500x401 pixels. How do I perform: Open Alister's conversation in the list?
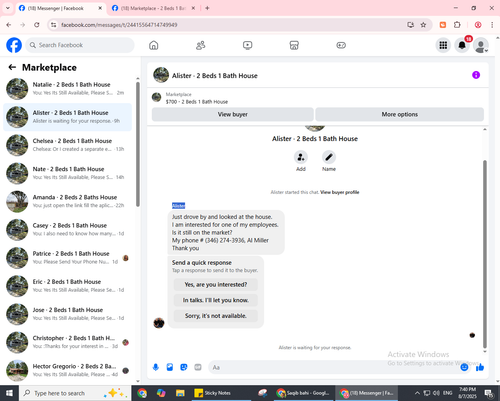(x=68, y=117)
